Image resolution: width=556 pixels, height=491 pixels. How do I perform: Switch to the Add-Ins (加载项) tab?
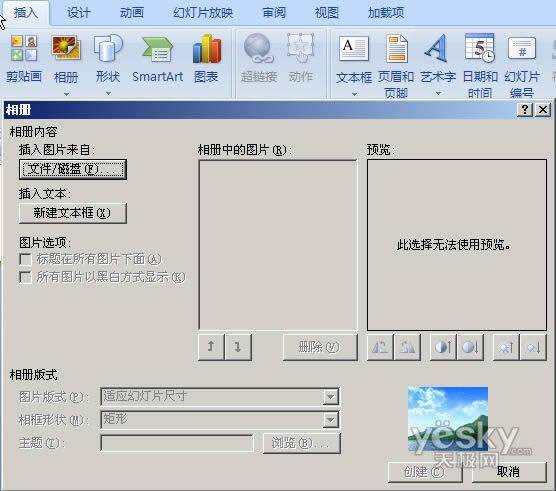tap(386, 13)
